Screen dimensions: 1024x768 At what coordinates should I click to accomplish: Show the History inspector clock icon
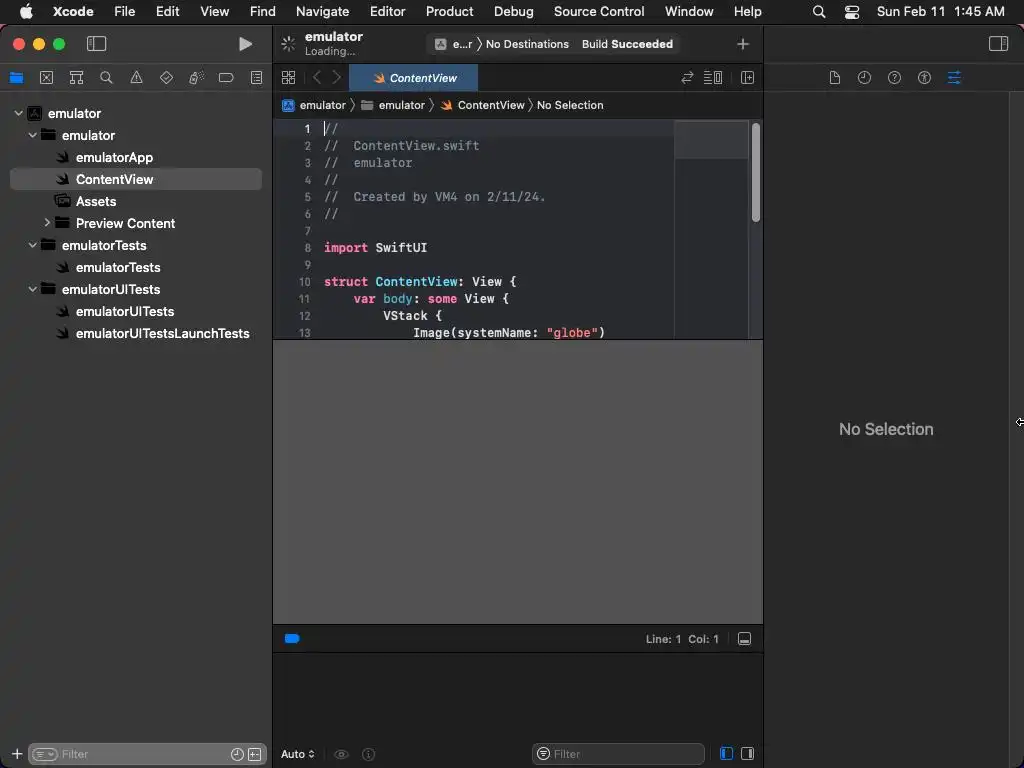click(x=864, y=78)
